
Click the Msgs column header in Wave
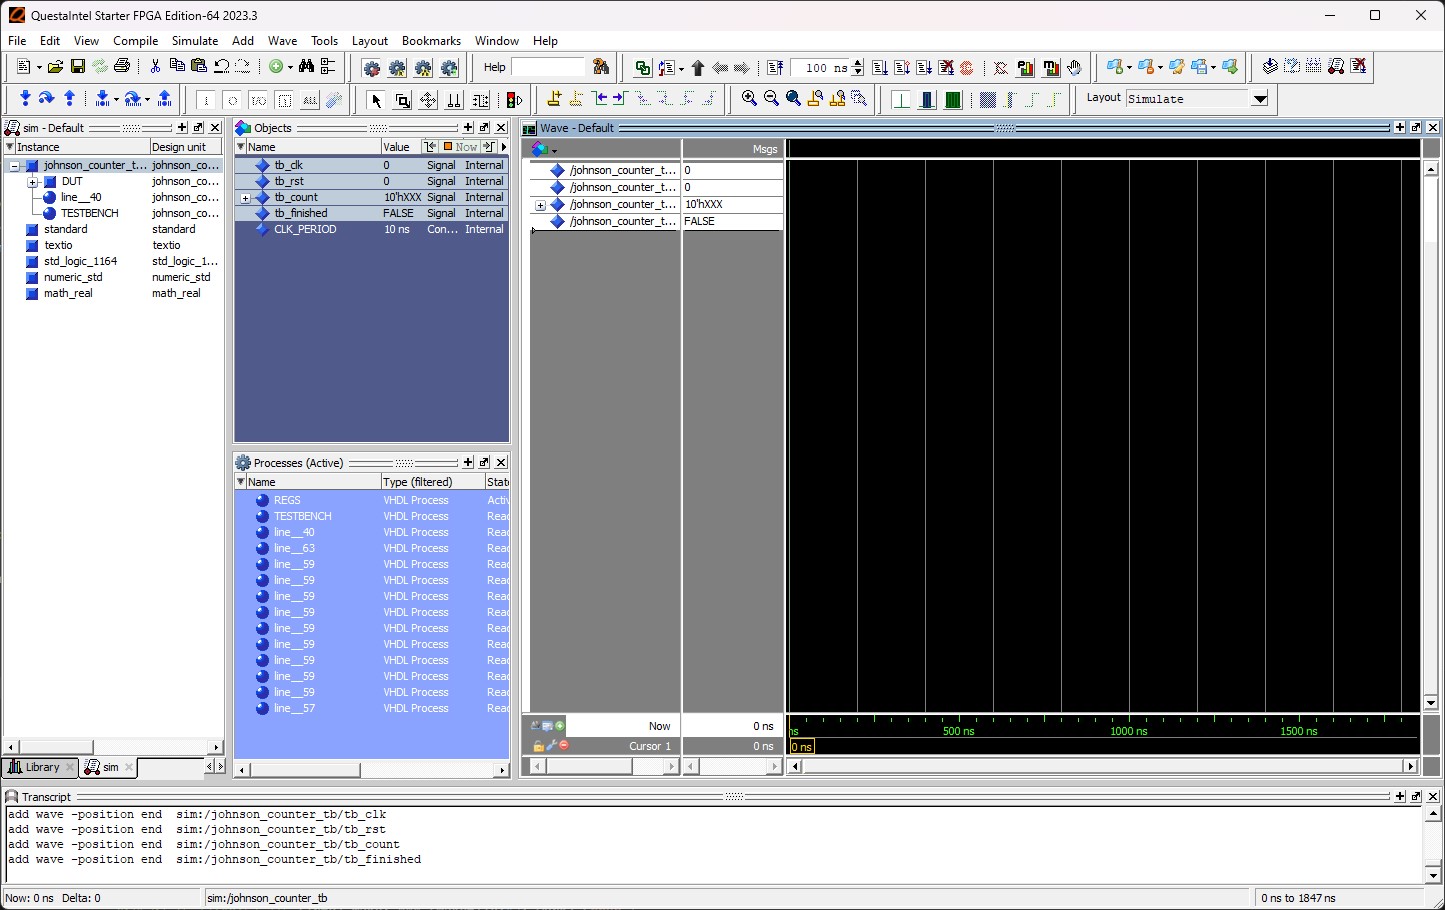tap(732, 149)
